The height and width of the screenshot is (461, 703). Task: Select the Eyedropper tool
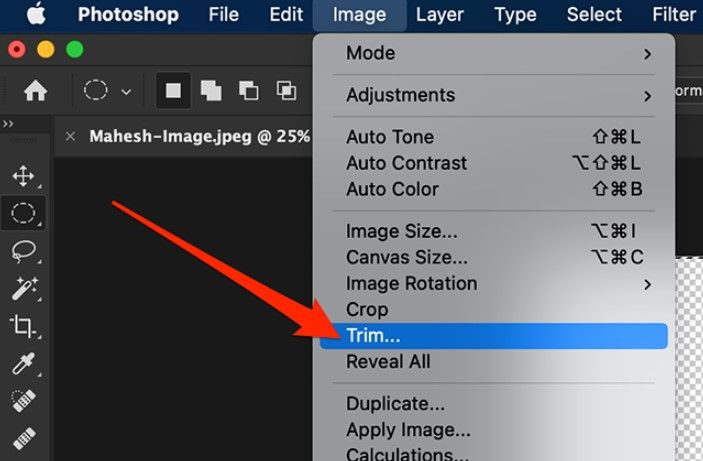click(x=23, y=363)
